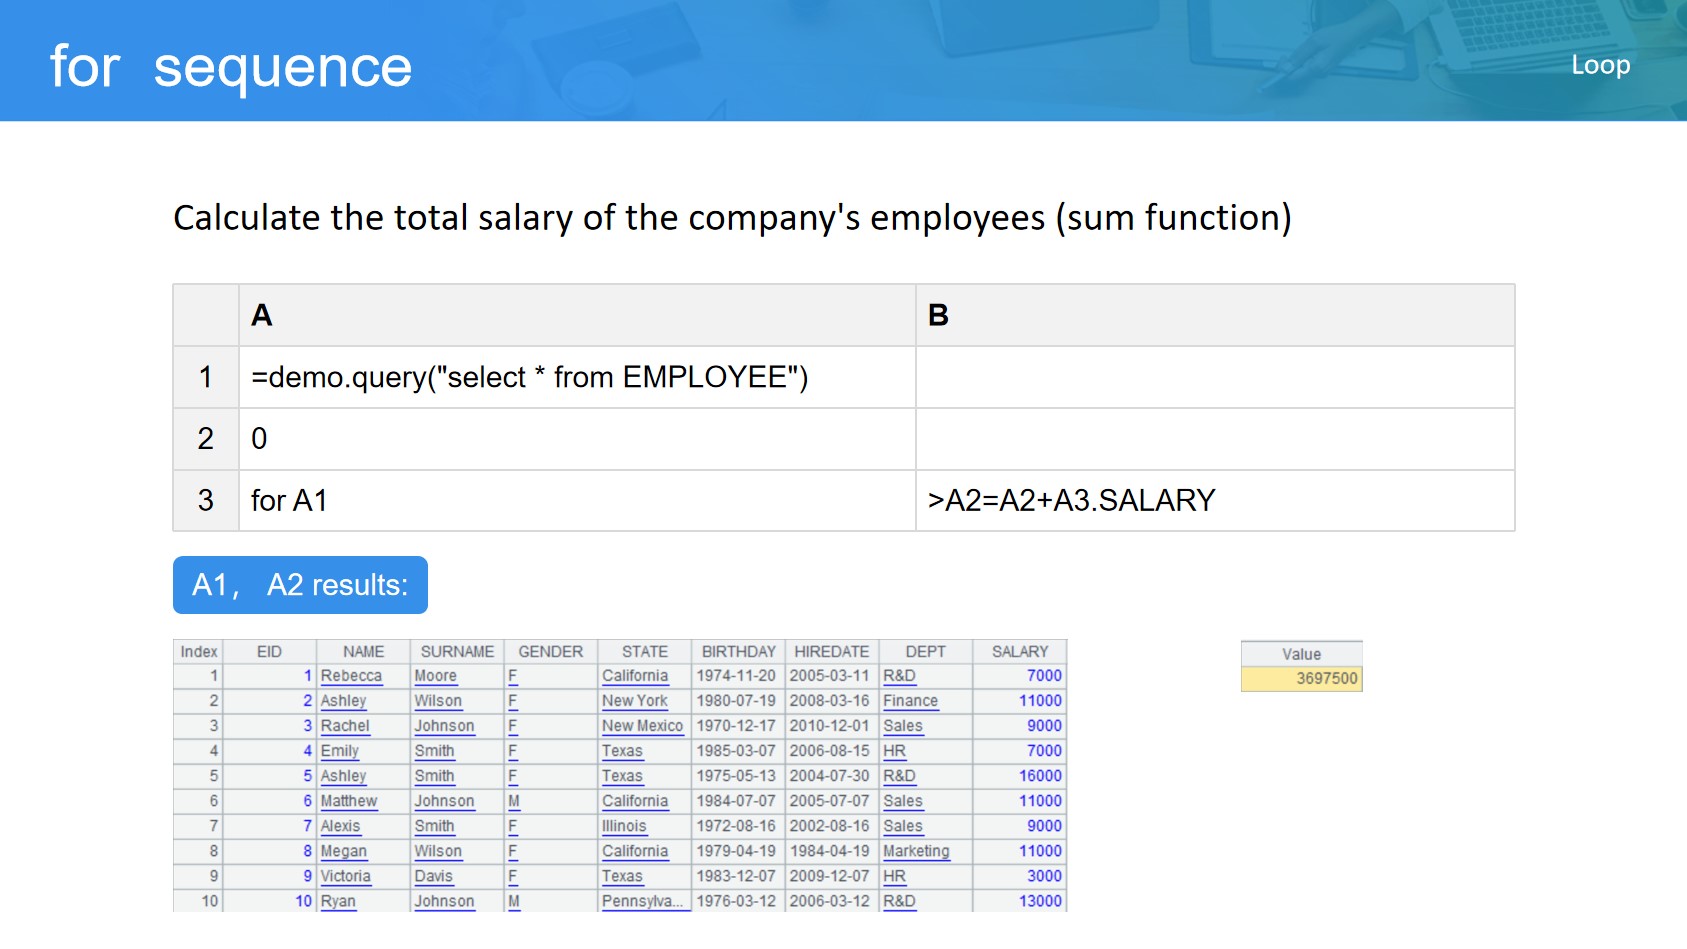Image resolution: width=1687 pixels, height=949 pixels.
Task: Click the Value column header
Action: click(1301, 654)
